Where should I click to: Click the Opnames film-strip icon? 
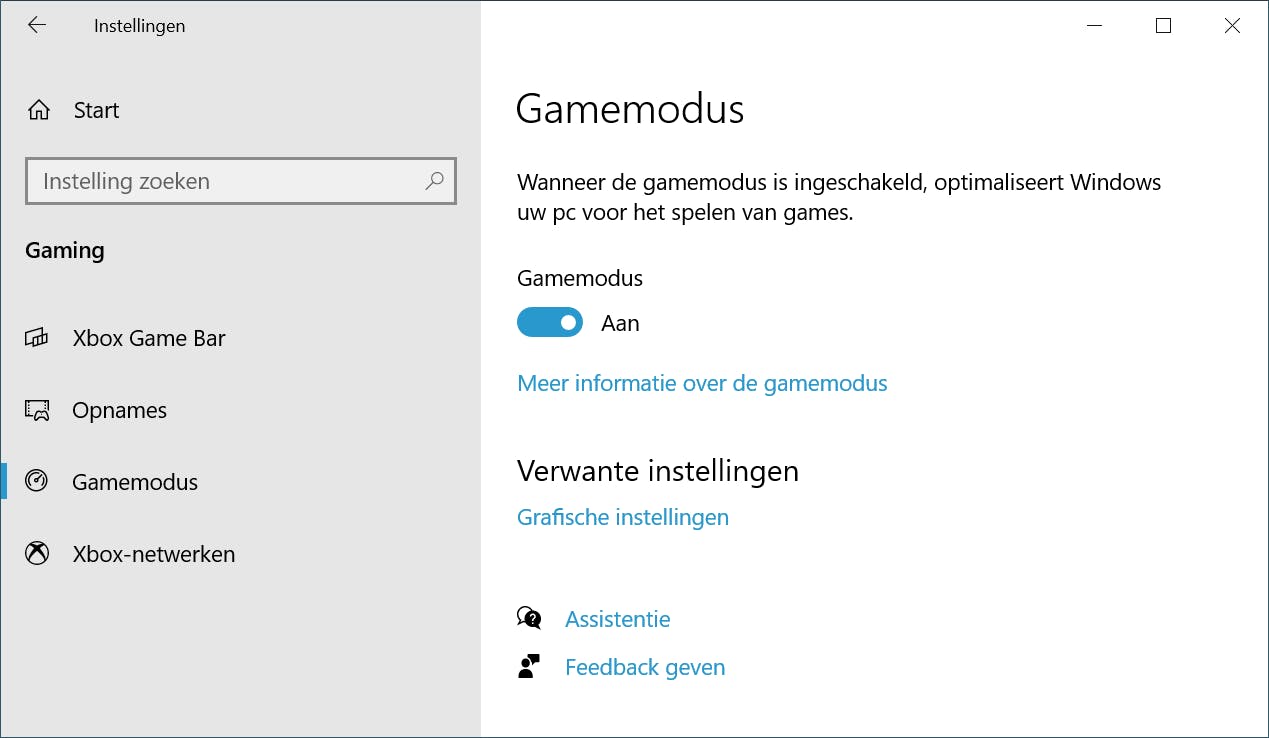click(x=36, y=410)
